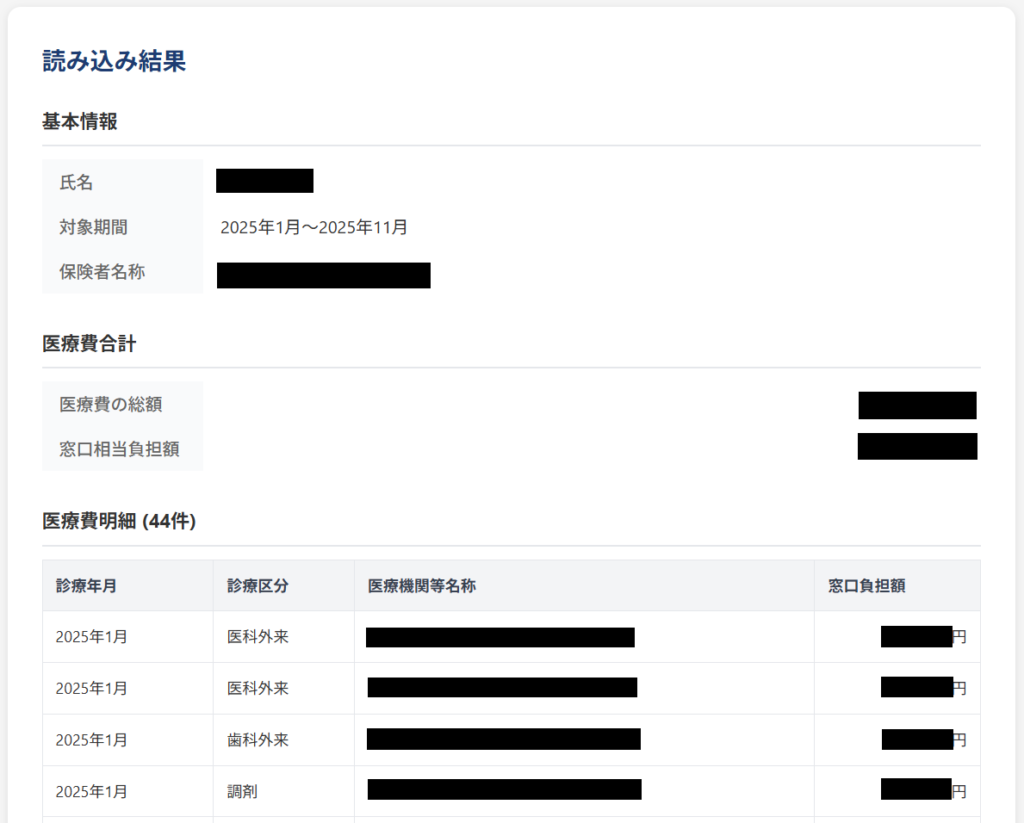This screenshot has width=1024, height=823.
Task: Select the 医療費合計 section heading
Action: pos(89,344)
